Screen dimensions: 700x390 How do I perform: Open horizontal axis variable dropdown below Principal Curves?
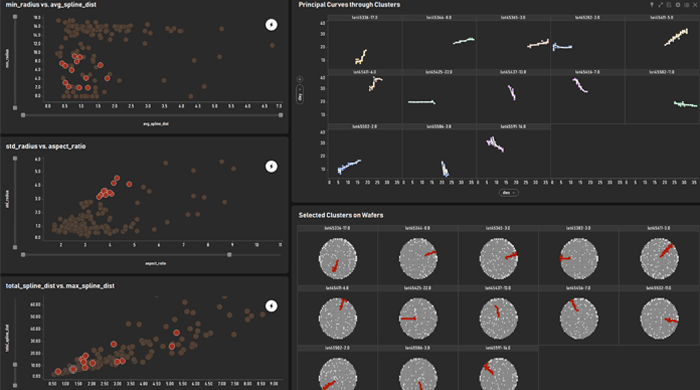(508, 193)
